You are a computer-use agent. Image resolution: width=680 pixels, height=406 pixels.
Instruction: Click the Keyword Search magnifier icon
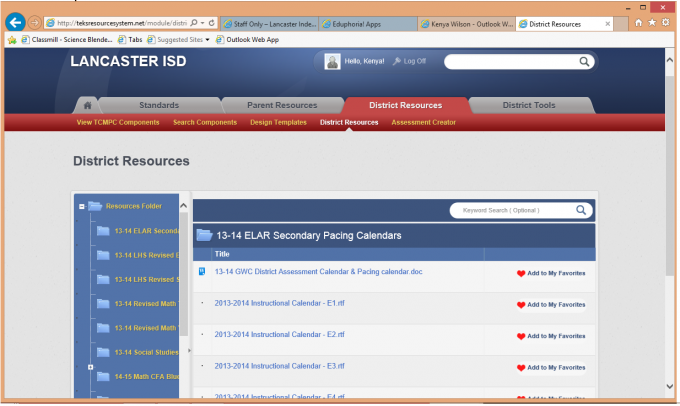coord(581,210)
